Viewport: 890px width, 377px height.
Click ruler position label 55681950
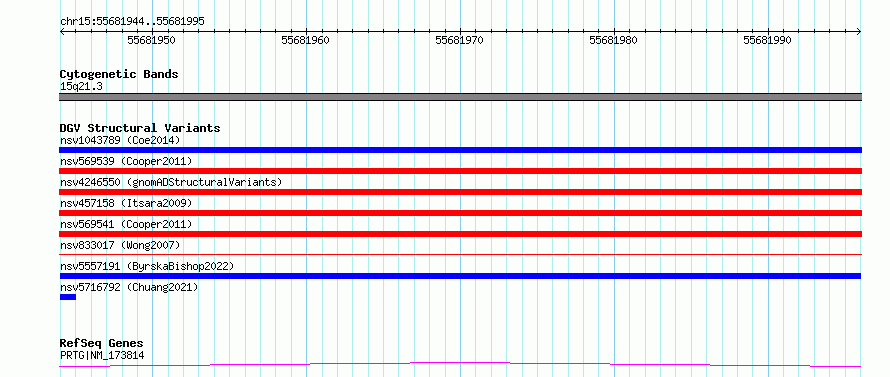coord(152,40)
